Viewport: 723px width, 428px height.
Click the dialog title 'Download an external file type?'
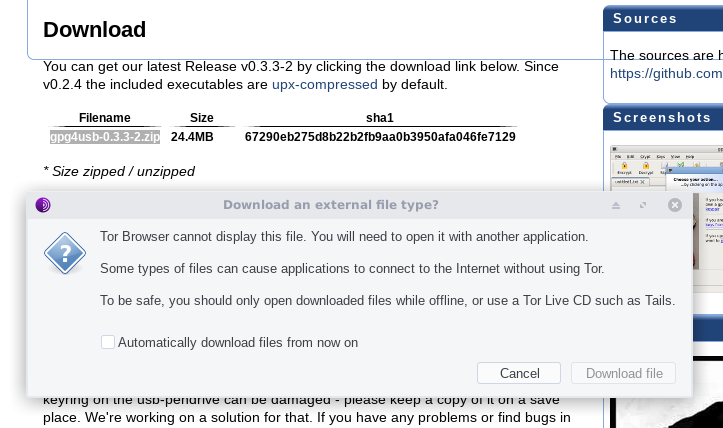[331, 205]
